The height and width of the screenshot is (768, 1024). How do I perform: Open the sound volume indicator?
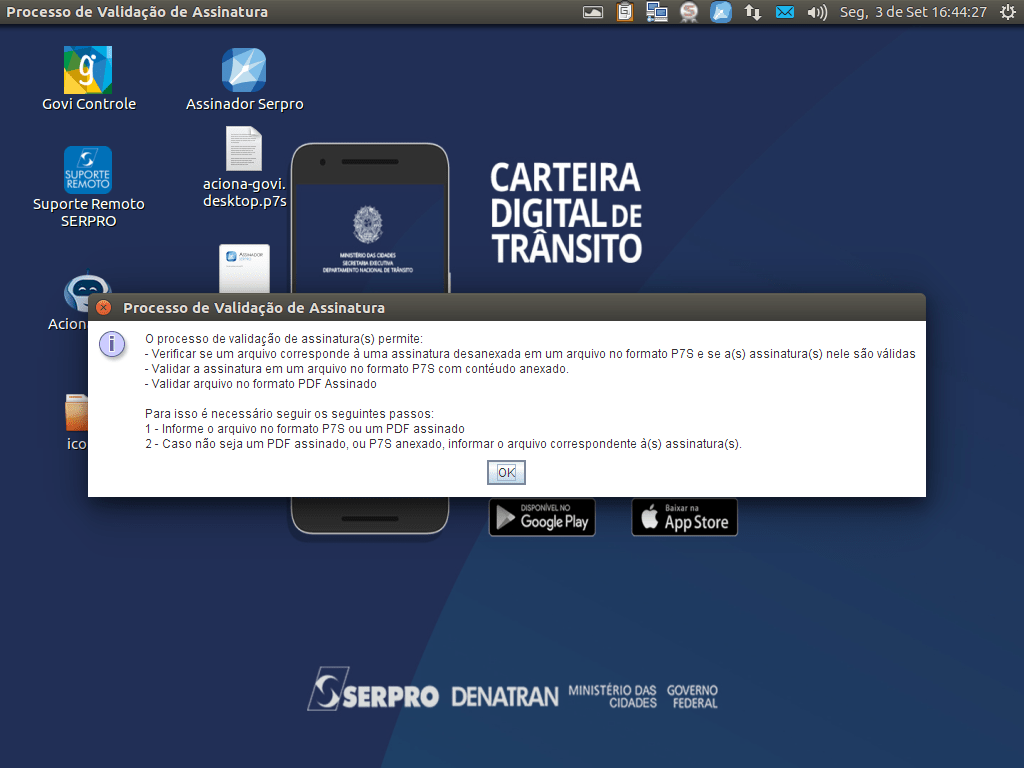click(x=816, y=12)
